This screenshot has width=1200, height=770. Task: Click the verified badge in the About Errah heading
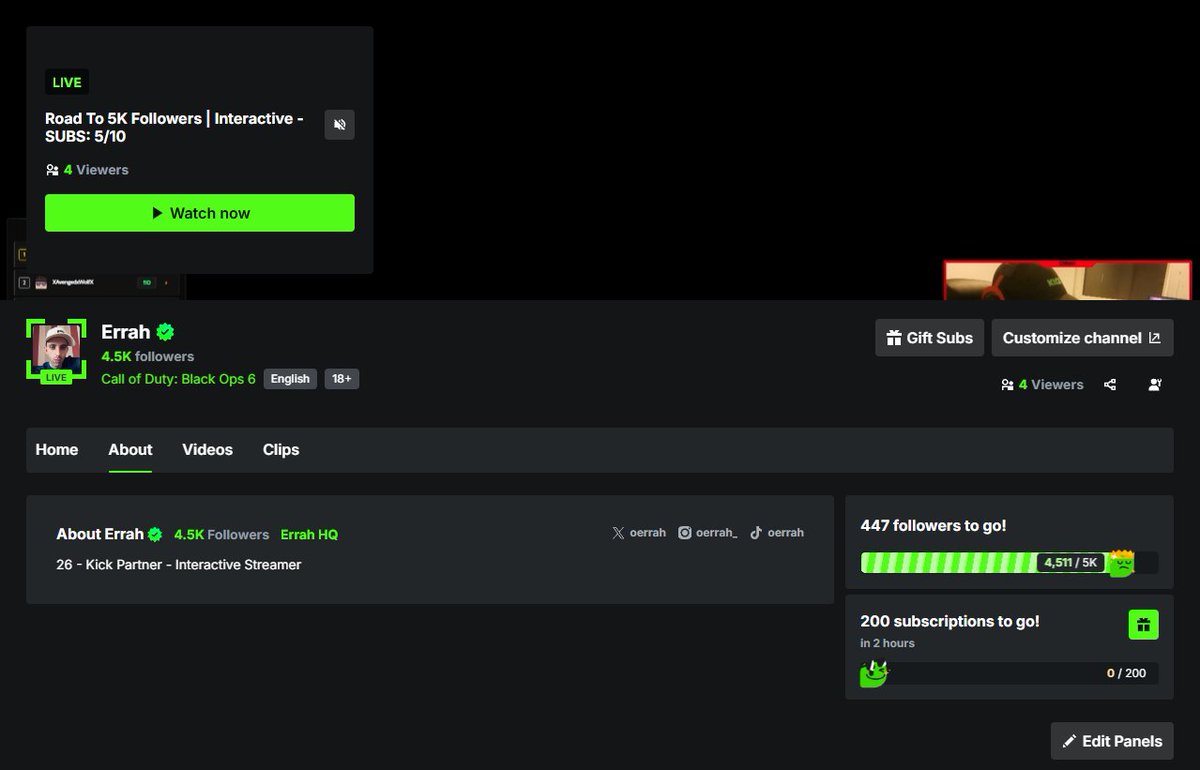[x=155, y=534]
